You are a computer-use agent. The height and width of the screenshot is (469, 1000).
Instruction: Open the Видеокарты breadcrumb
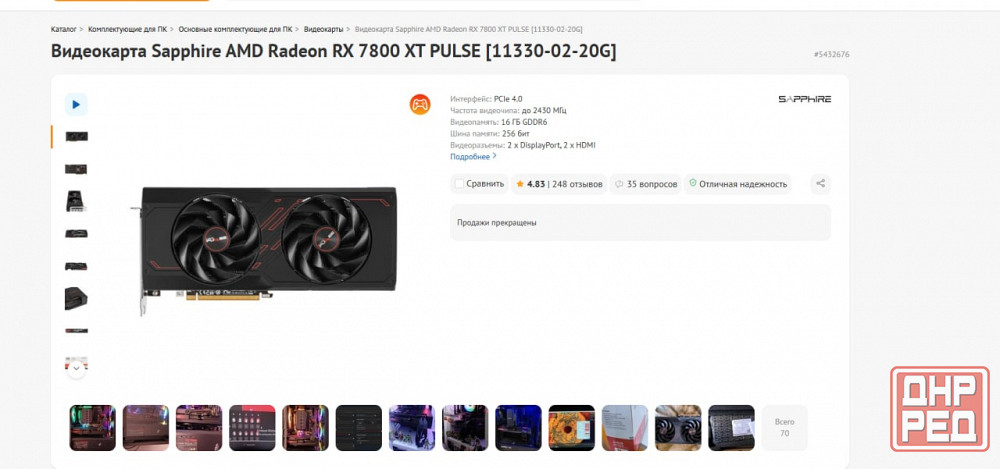point(323,29)
